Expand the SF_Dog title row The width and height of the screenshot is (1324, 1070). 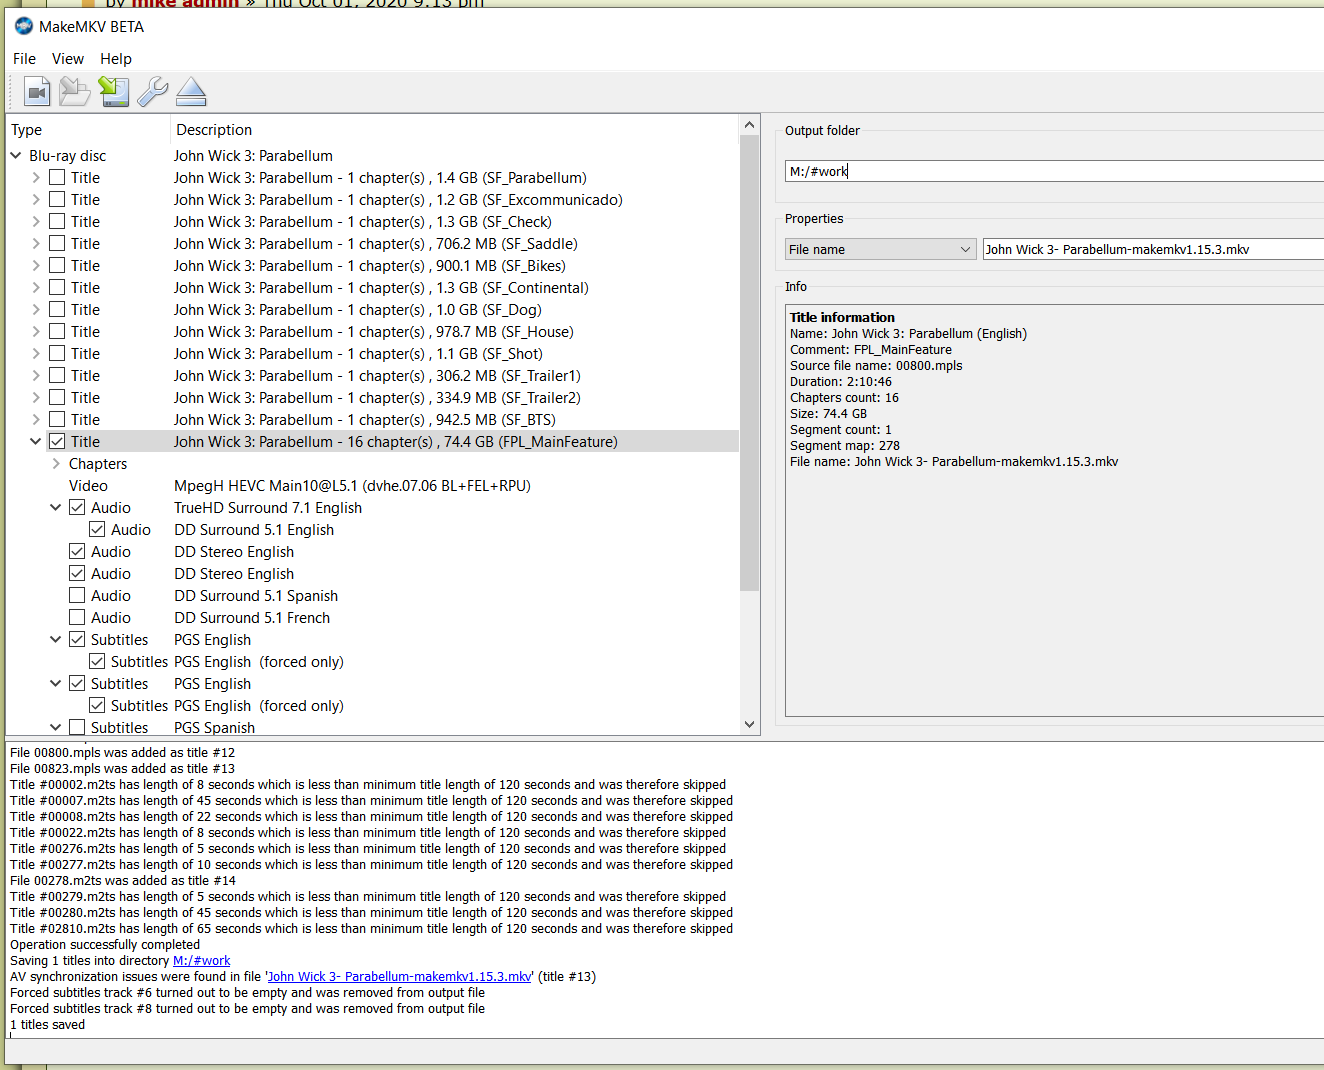(x=36, y=310)
